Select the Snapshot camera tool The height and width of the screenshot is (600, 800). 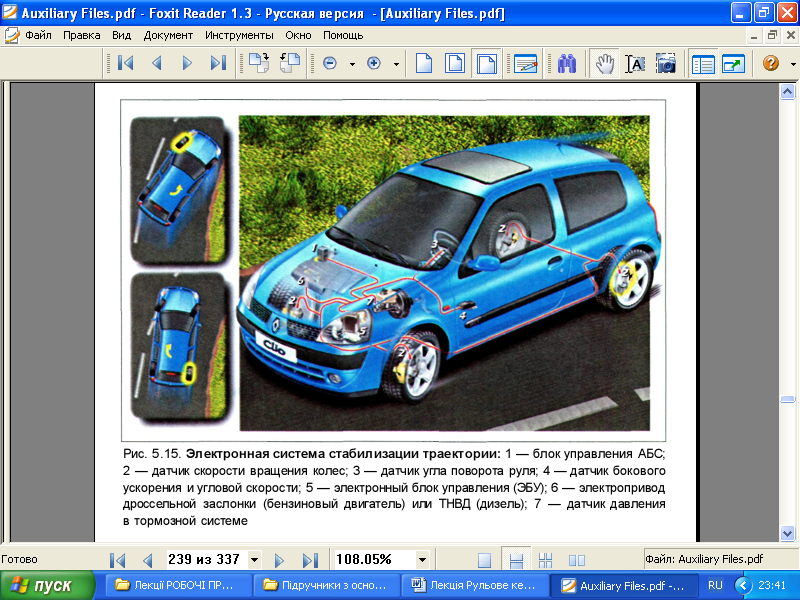click(x=666, y=63)
